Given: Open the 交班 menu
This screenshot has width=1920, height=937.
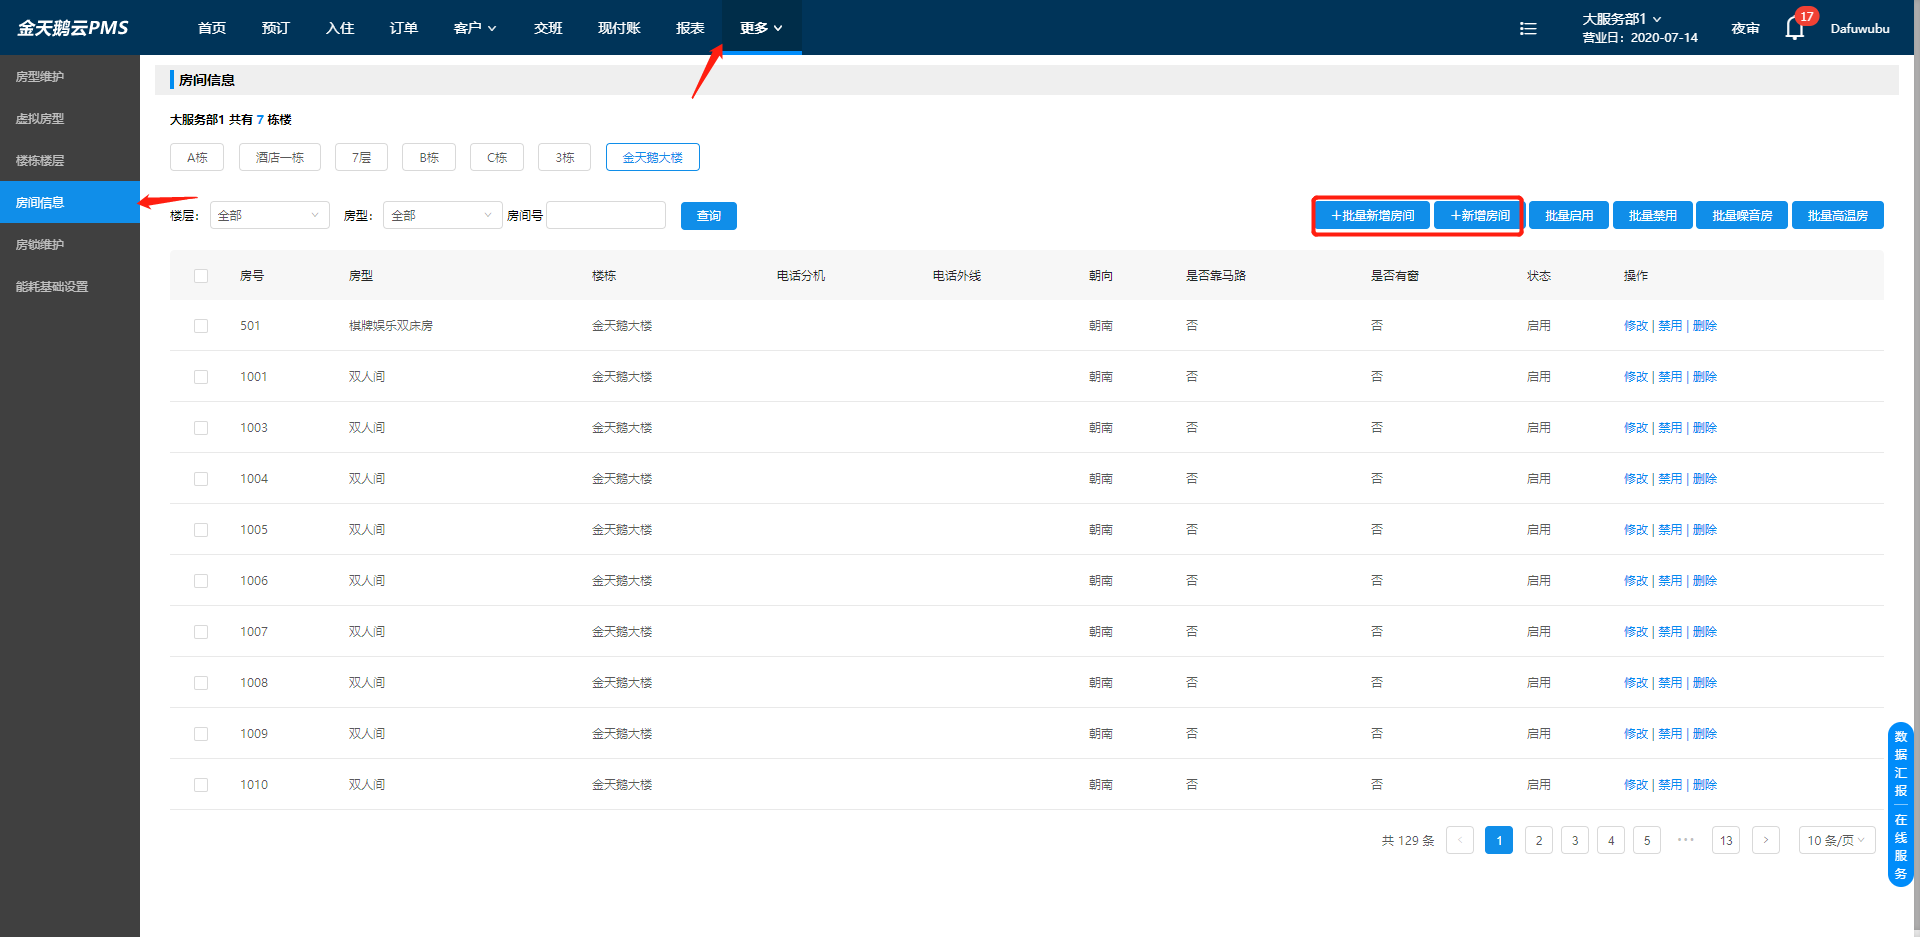Looking at the screenshot, I should click(548, 28).
